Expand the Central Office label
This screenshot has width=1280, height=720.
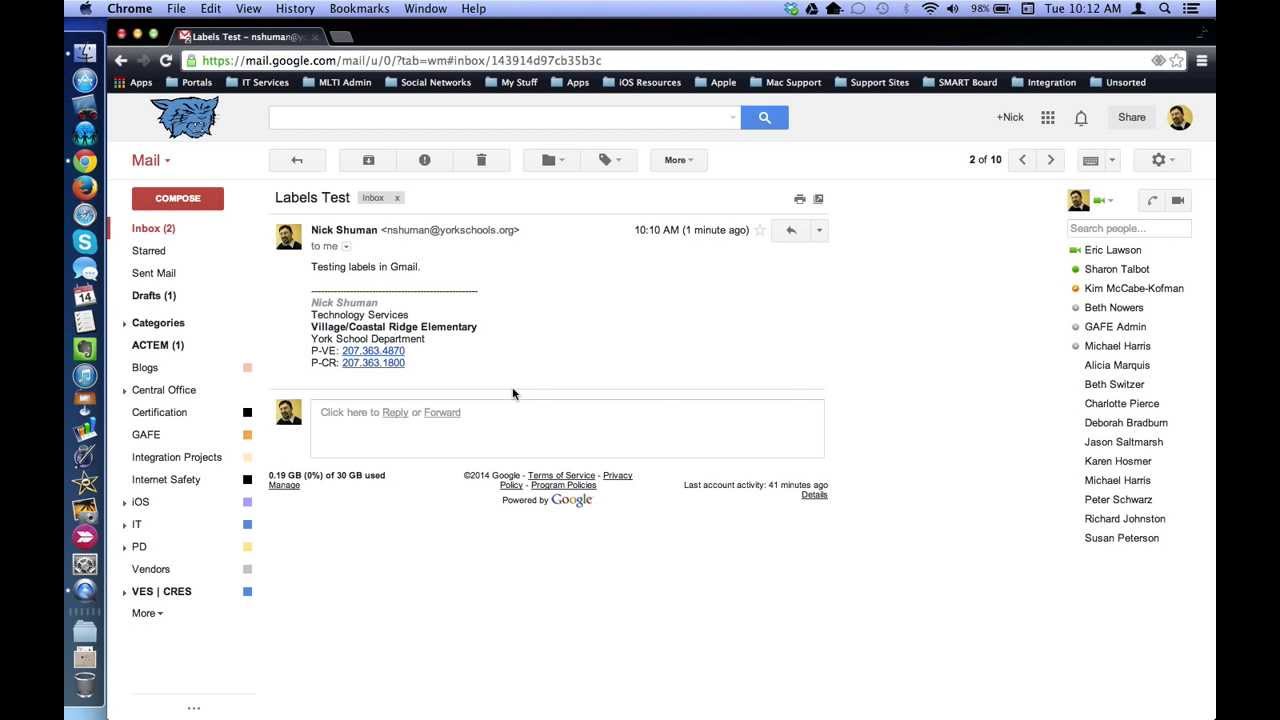tap(125, 391)
